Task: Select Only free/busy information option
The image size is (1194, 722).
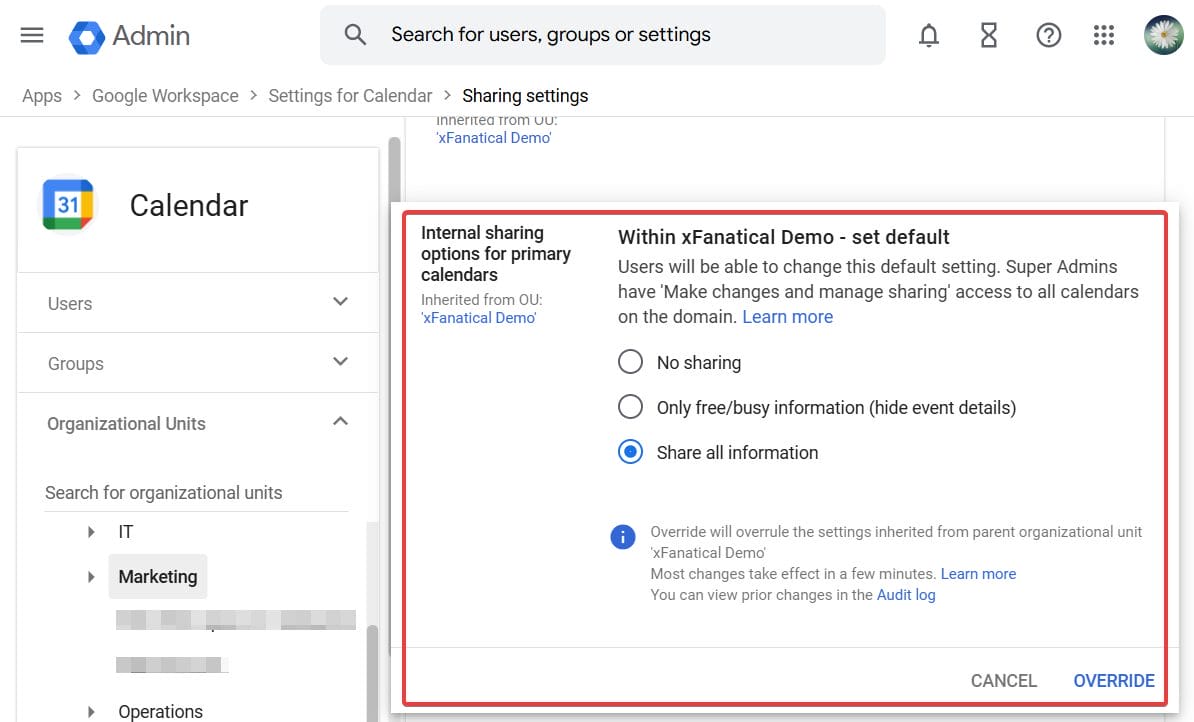Action: coord(631,407)
